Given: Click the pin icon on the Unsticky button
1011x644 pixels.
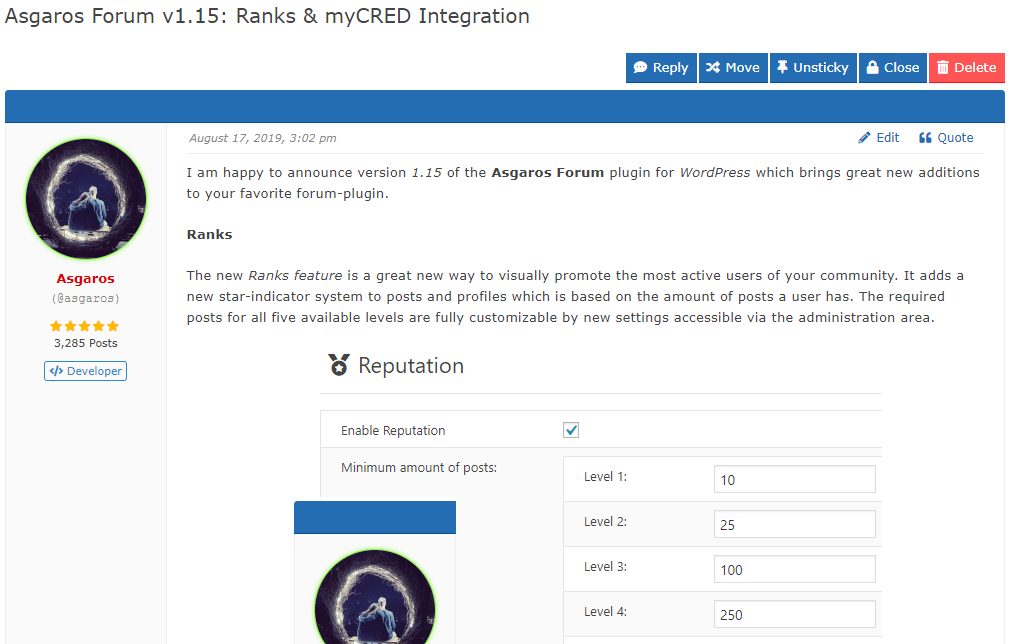Looking at the screenshot, I should [781, 67].
